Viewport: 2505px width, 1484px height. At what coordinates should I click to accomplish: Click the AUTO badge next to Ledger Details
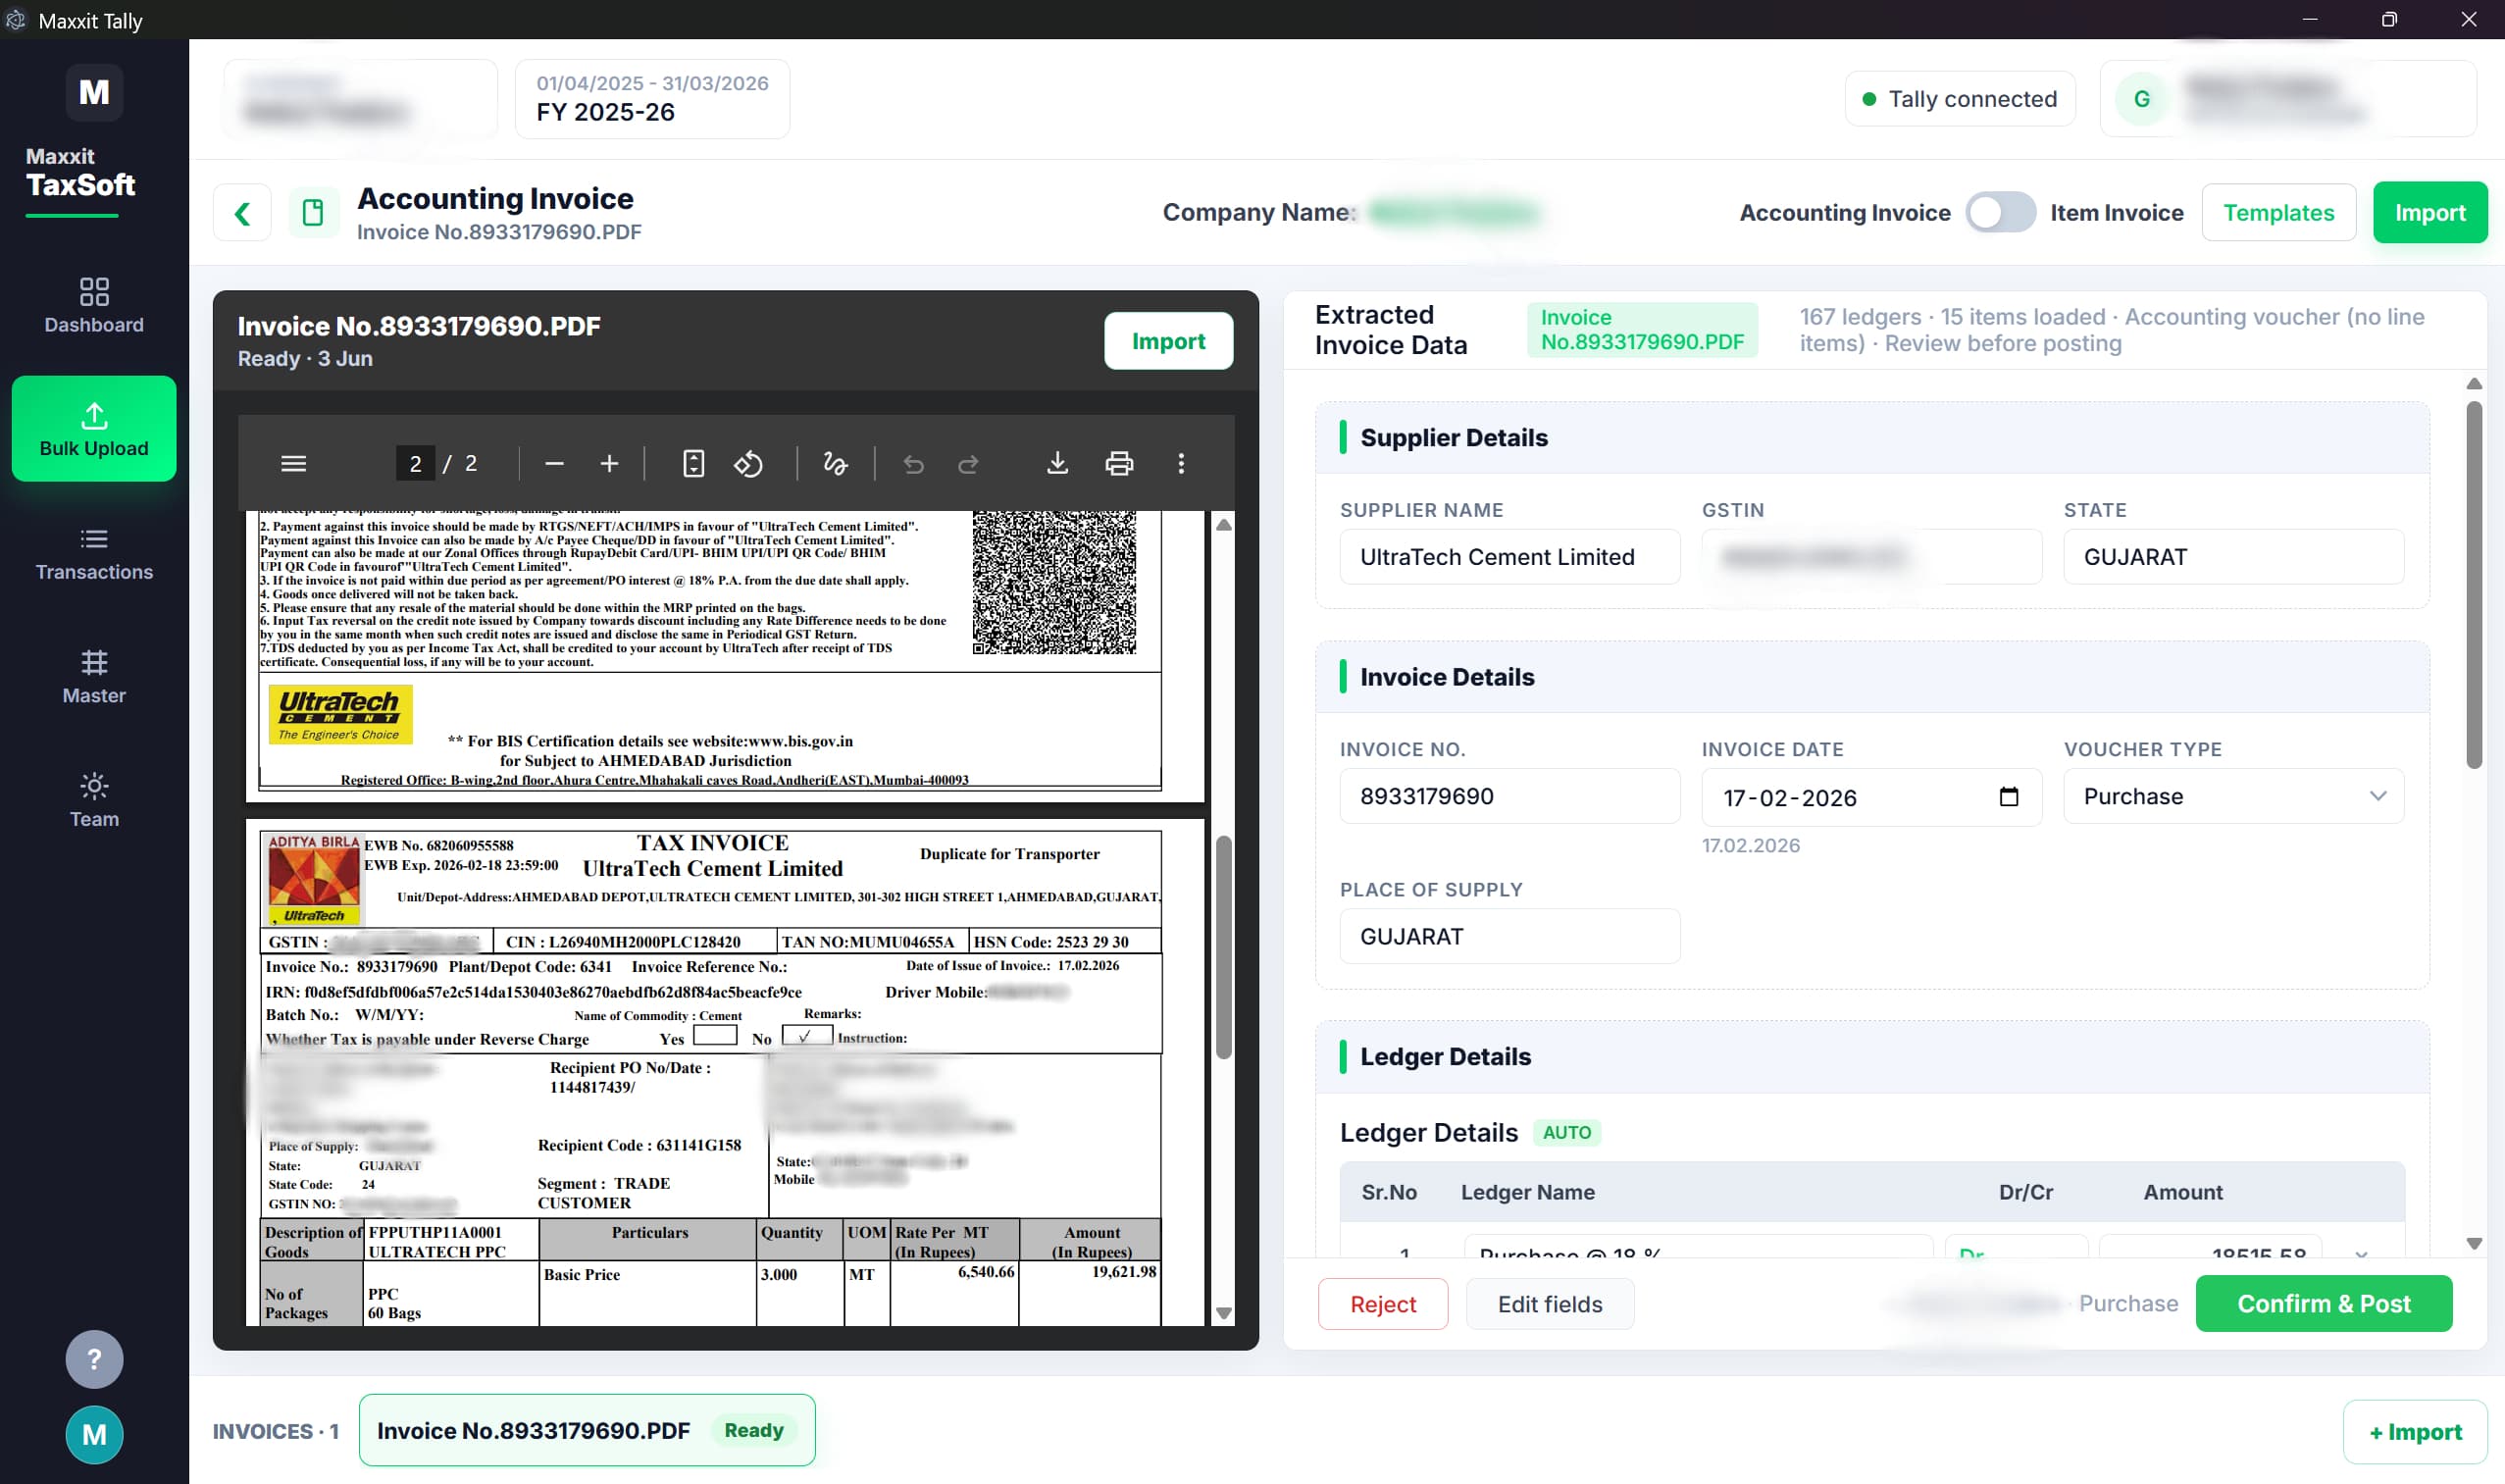pyautogui.click(x=1566, y=1132)
